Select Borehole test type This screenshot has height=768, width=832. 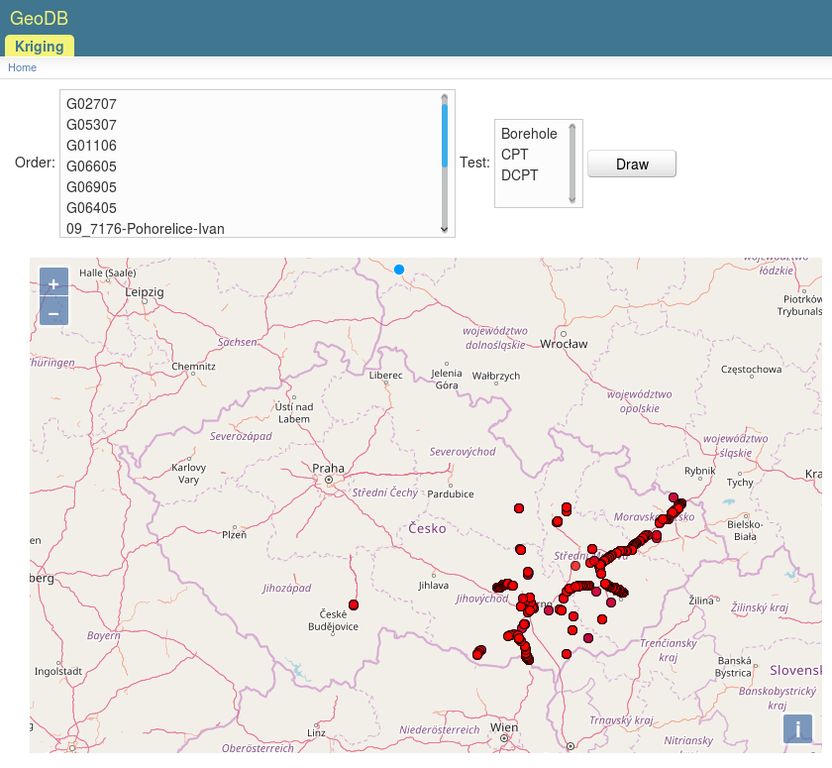pyautogui.click(x=529, y=133)
